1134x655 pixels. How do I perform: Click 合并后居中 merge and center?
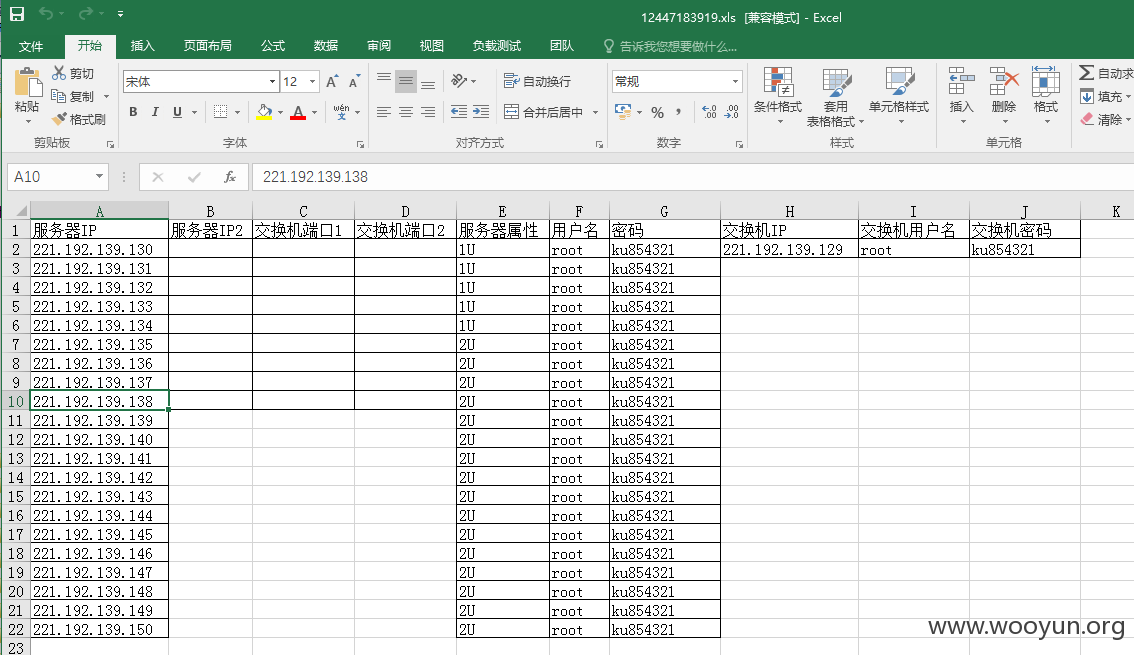[544, 112]
